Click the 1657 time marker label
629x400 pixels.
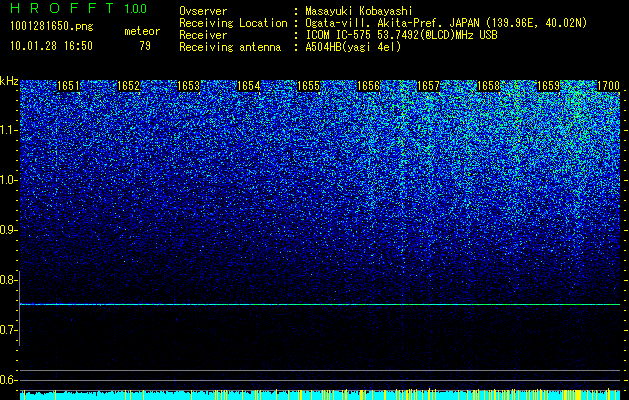(x=428, y=86)
